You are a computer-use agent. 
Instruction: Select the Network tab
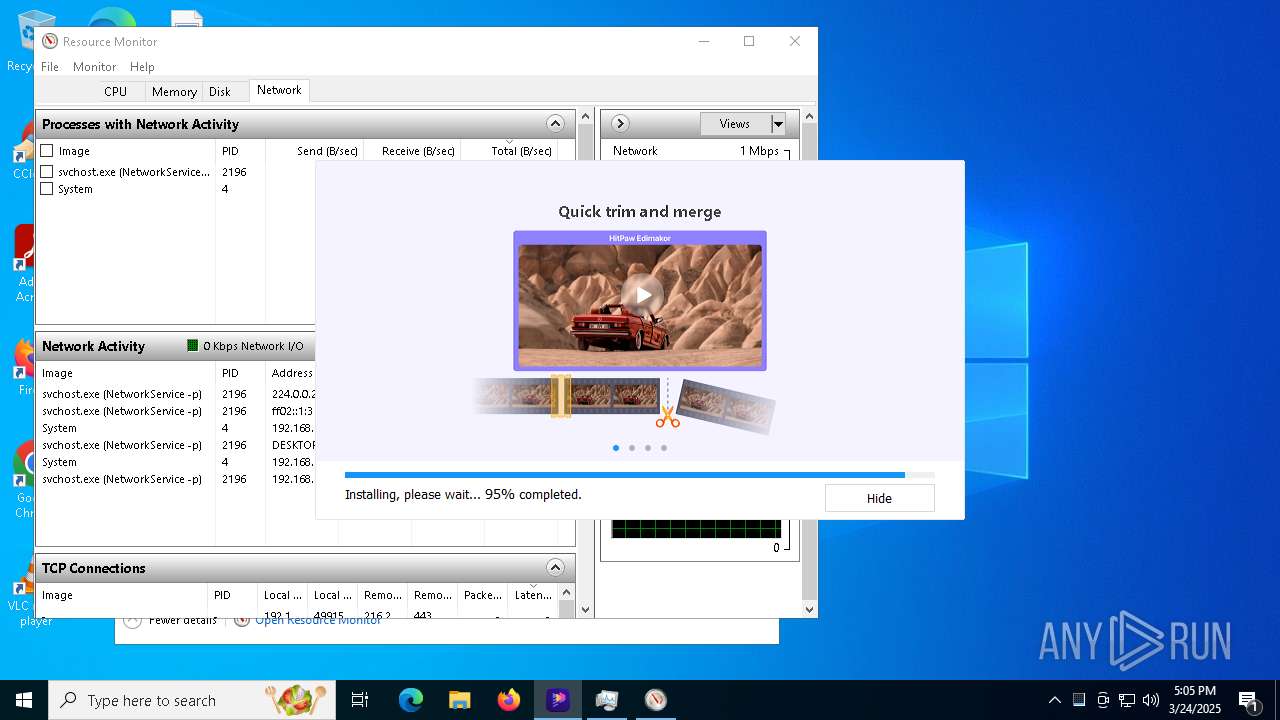[279, 90]
